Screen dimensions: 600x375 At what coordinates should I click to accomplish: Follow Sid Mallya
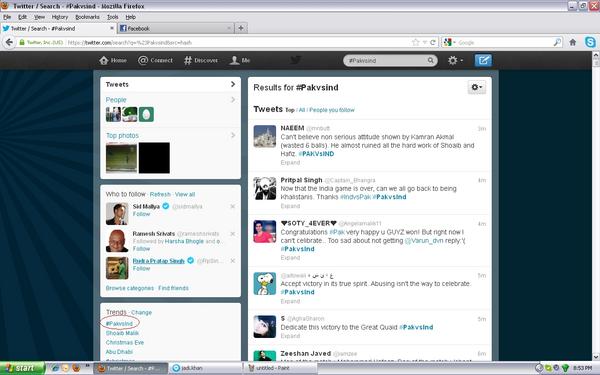tap(141, 214)
